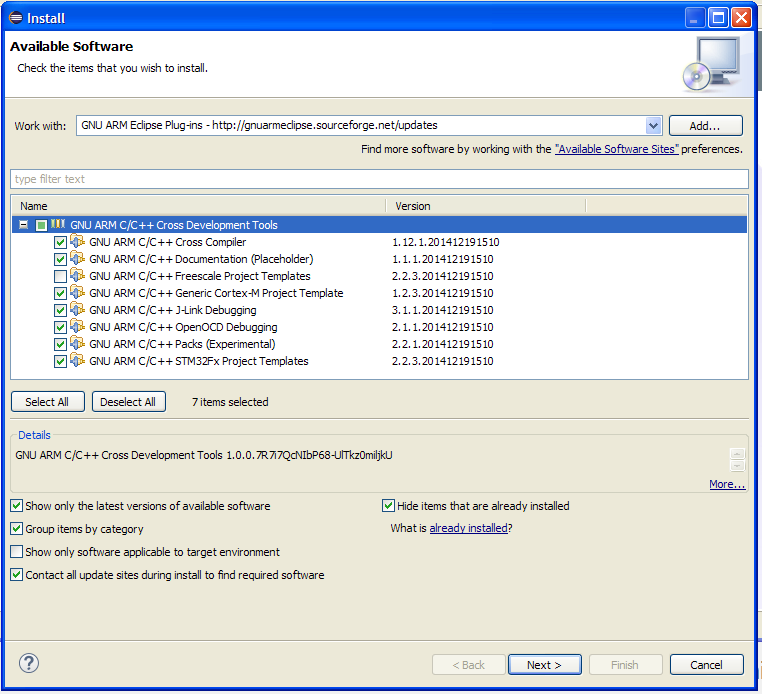
Task: Open the Work with dropdown arrow
Action: pos(653,126)
